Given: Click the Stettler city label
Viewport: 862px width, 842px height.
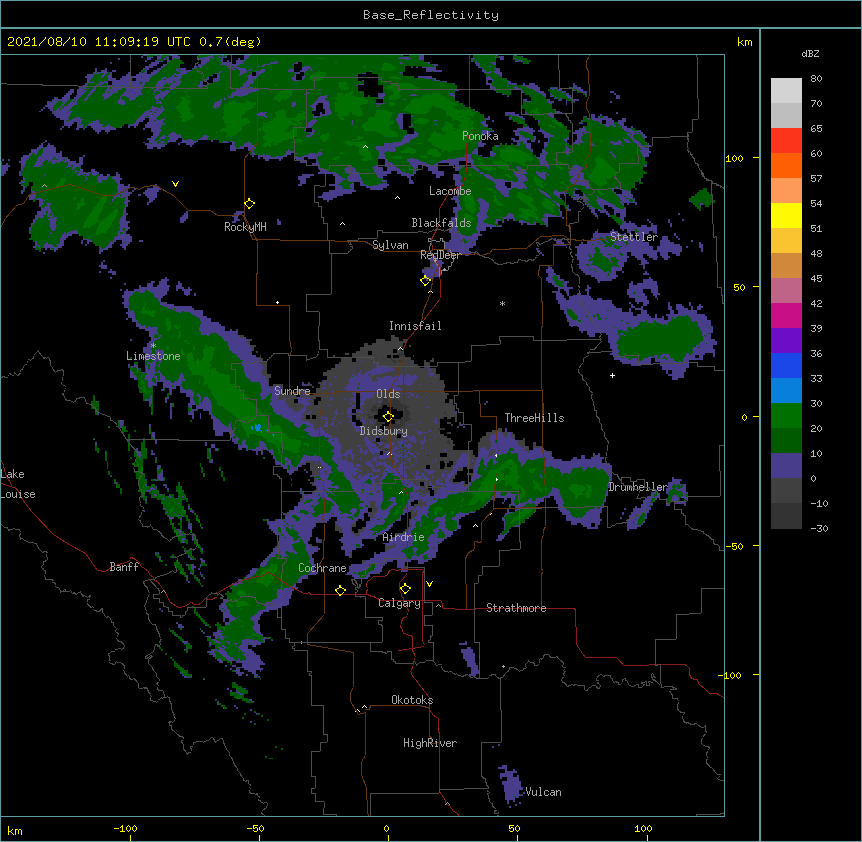Looking at the screenshot, I should [634, 237].
